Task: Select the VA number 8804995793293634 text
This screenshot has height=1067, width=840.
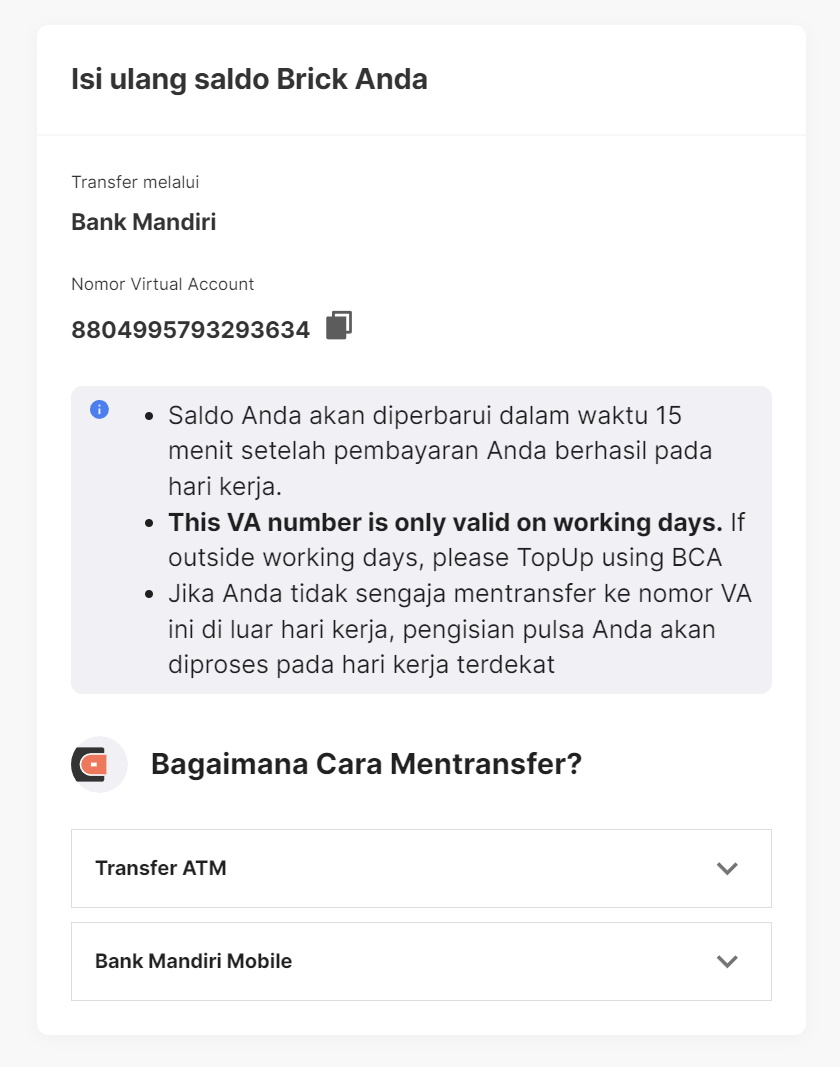Action: click(x=190, y=330)
